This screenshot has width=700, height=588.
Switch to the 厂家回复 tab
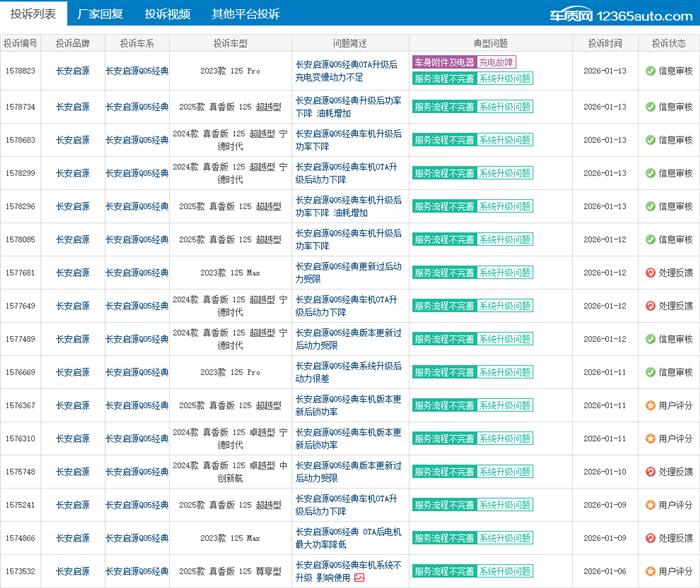click(x=100, y=14)
